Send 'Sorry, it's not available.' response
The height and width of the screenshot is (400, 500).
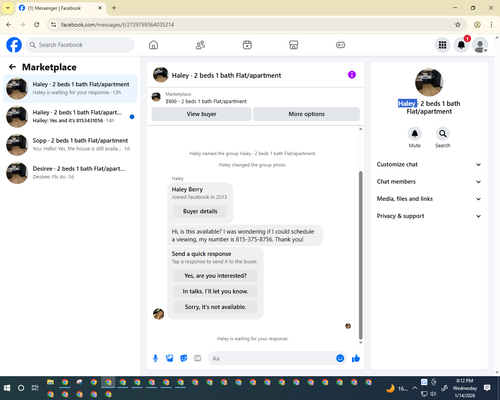(x=215, y=307)
